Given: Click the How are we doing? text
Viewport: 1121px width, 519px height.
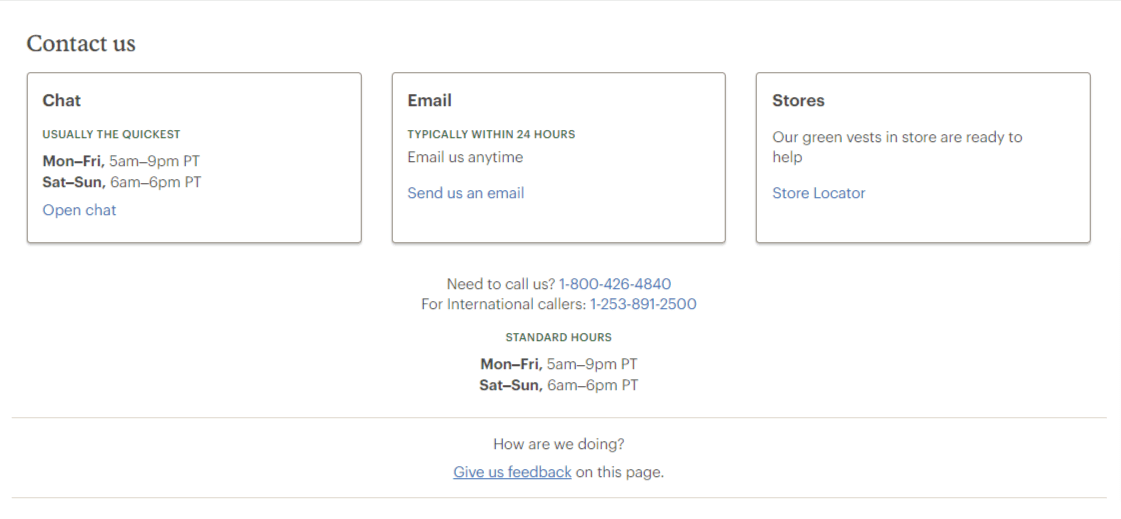Looking at the screenshot, I should (x=558, y=444).
